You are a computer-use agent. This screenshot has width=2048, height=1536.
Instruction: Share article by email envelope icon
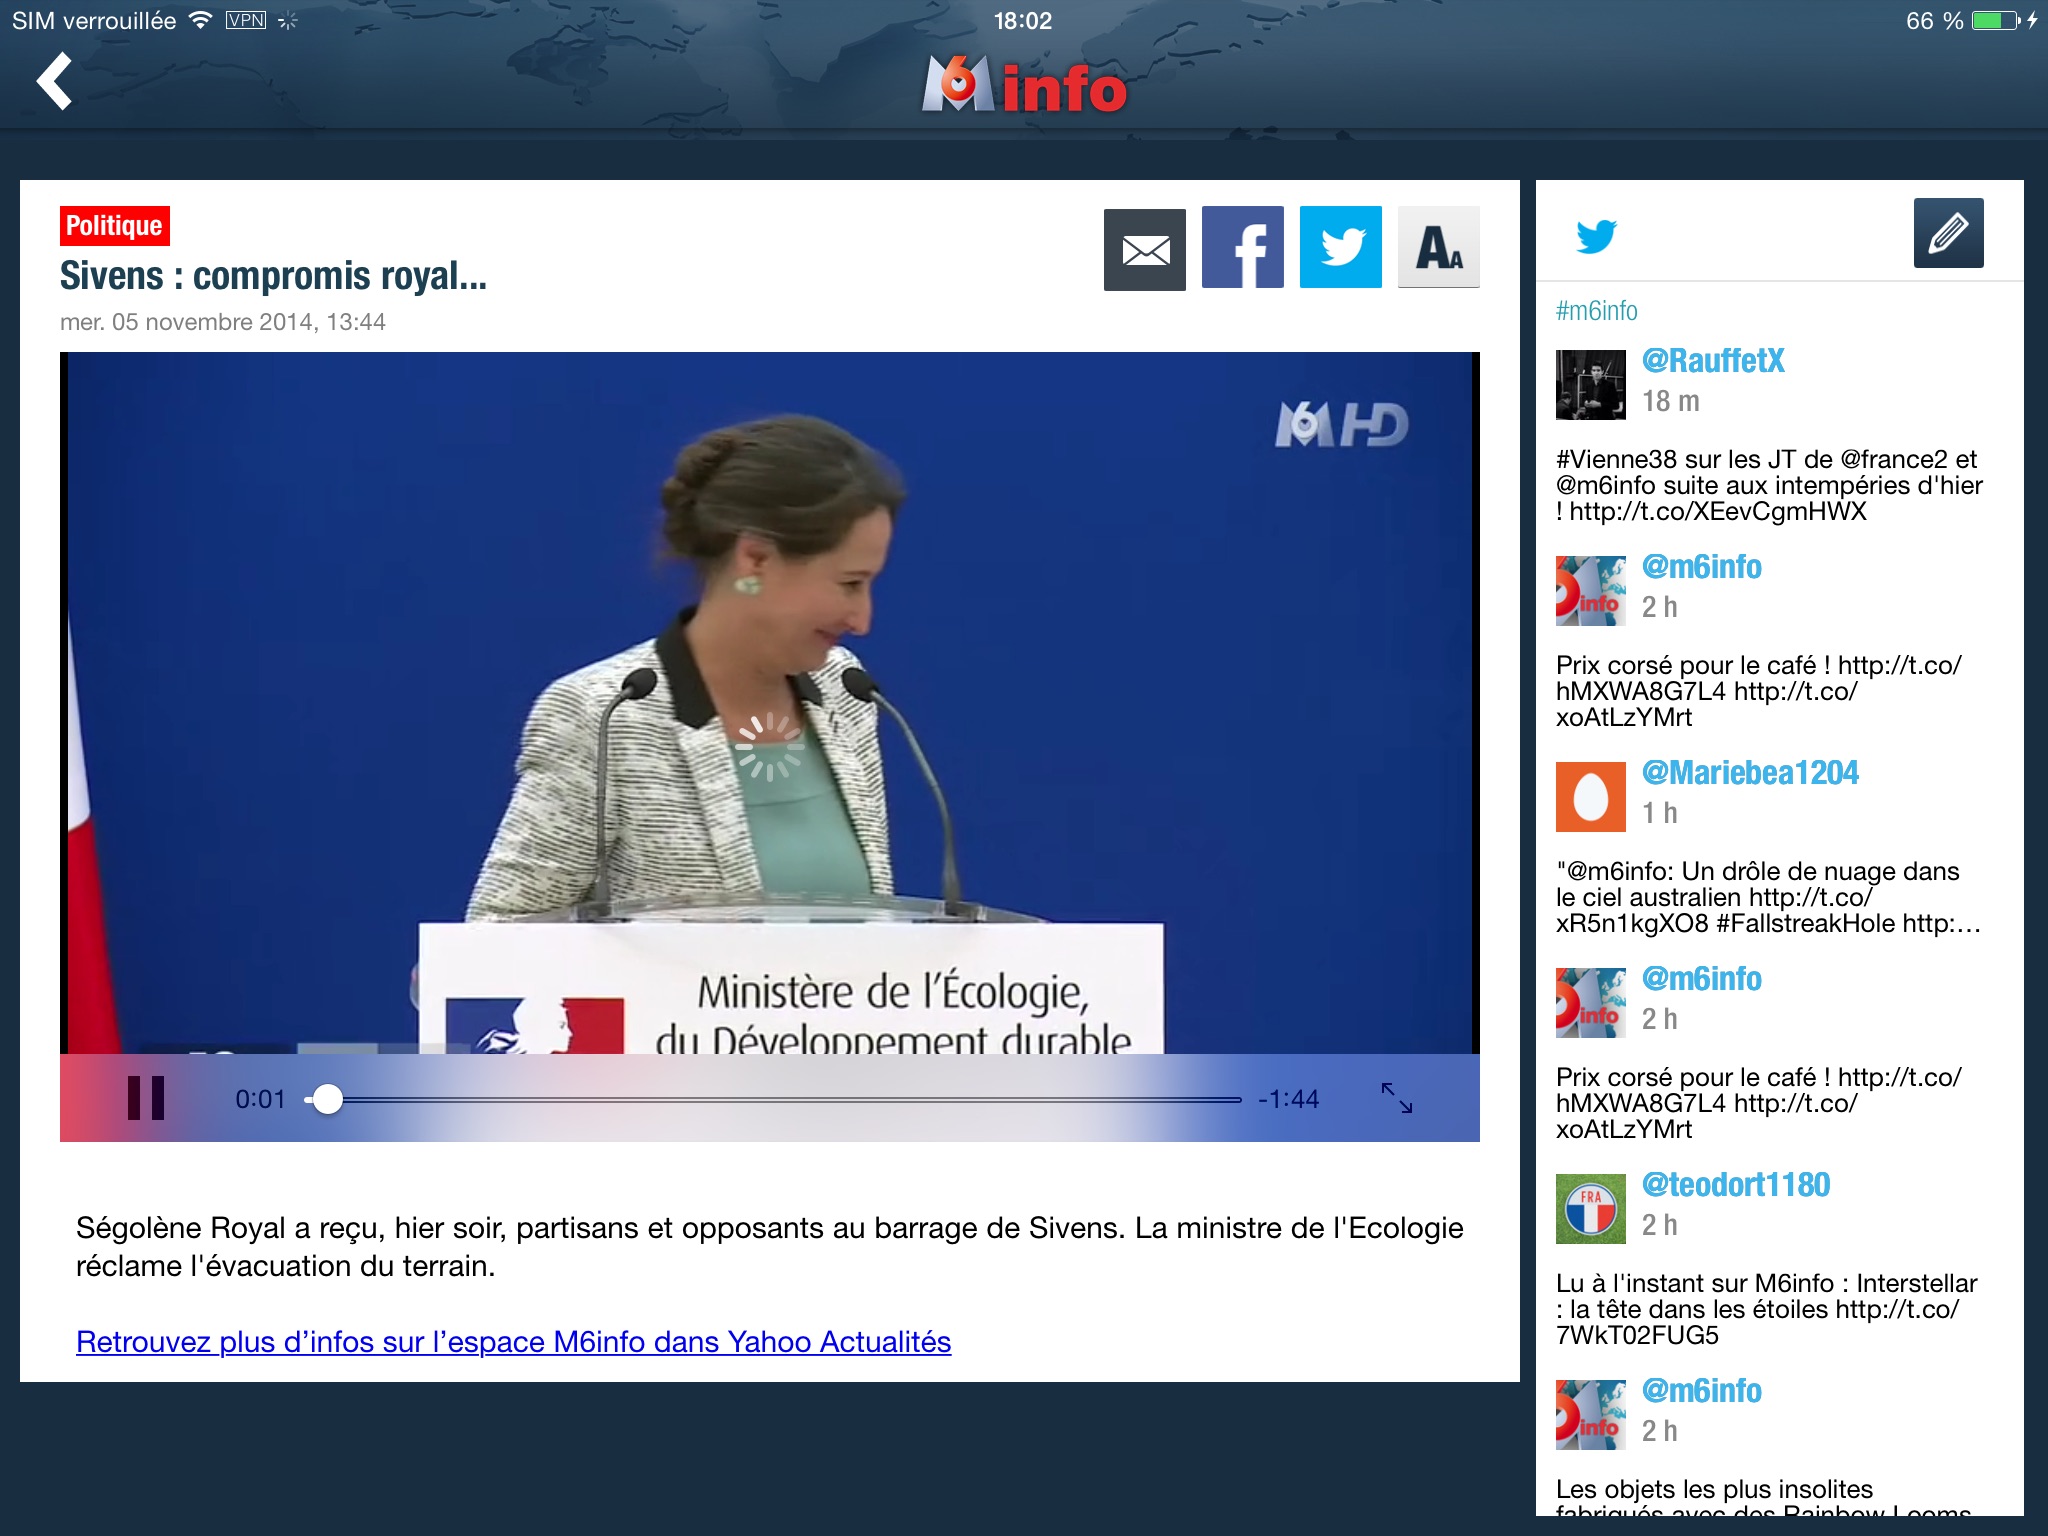coord(1144,250)
